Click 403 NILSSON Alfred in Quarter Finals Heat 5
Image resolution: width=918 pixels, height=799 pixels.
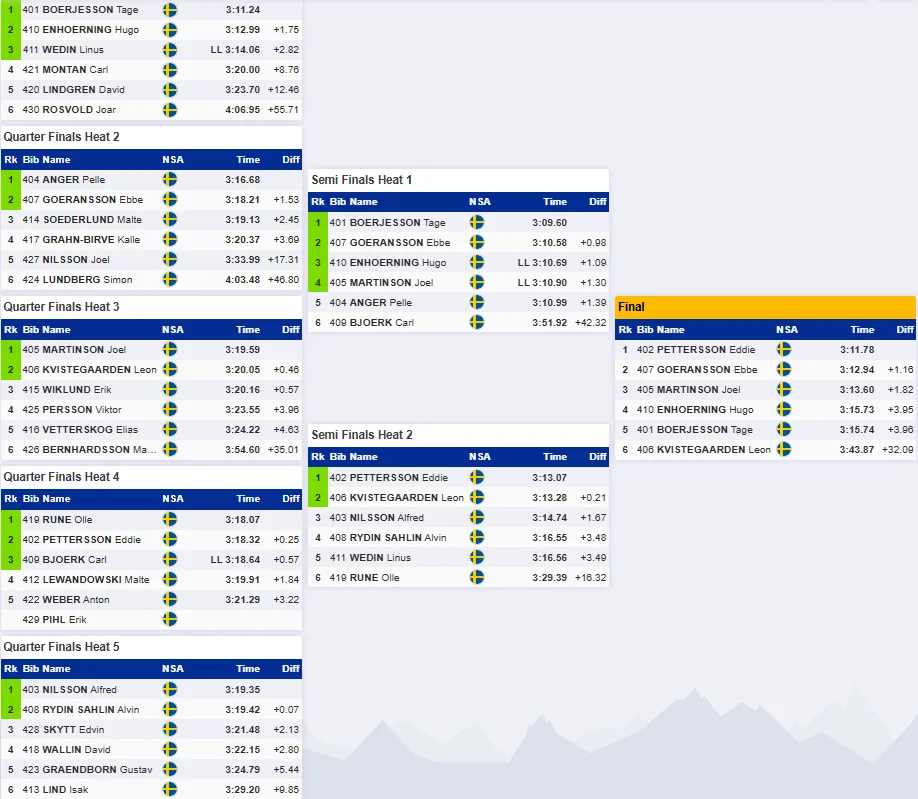pos(70,690)
